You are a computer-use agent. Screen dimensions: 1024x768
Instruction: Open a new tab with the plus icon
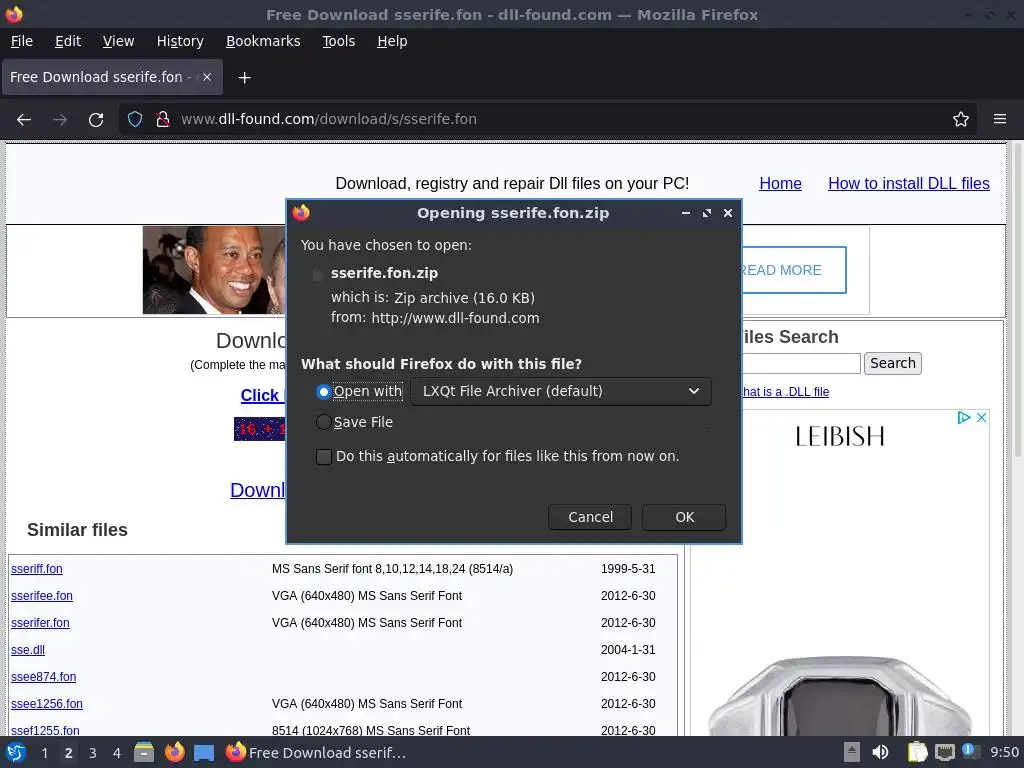[244, 78]
